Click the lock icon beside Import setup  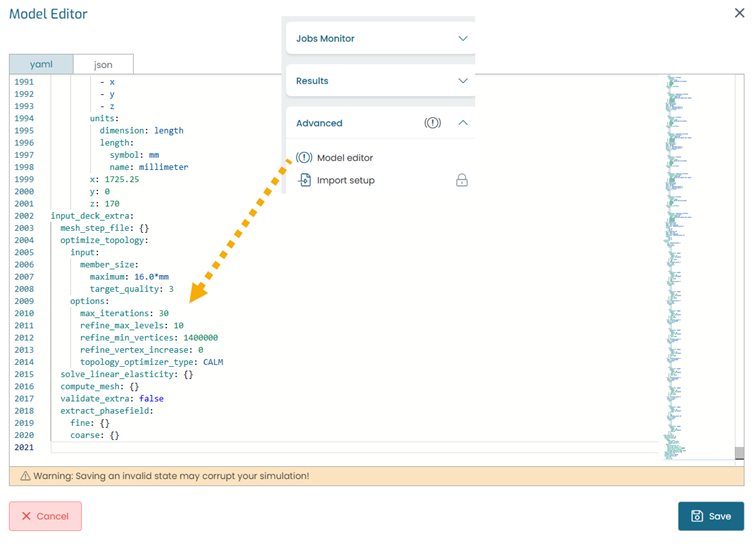[x=462, y=180]
